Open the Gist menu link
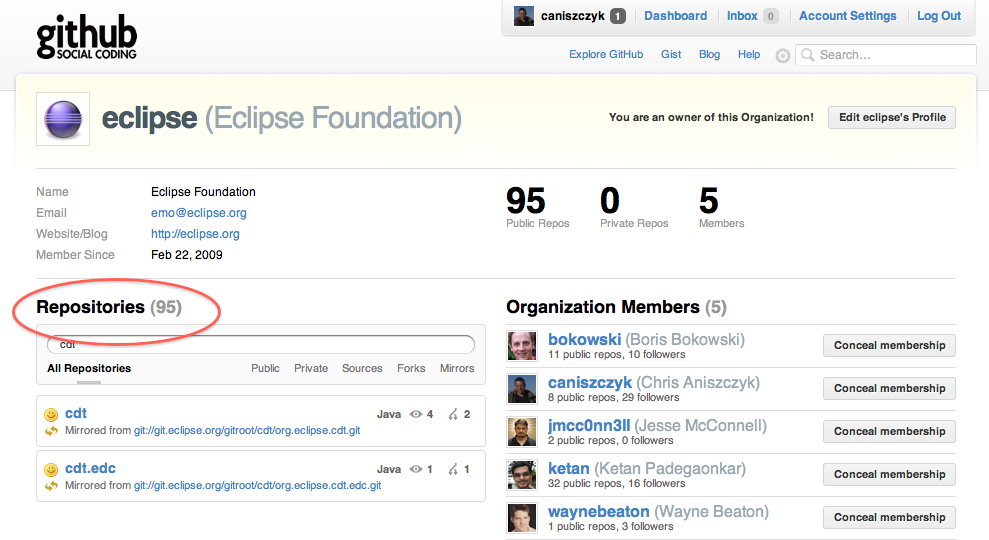This screenshot has height=540, width=989. 671,54
